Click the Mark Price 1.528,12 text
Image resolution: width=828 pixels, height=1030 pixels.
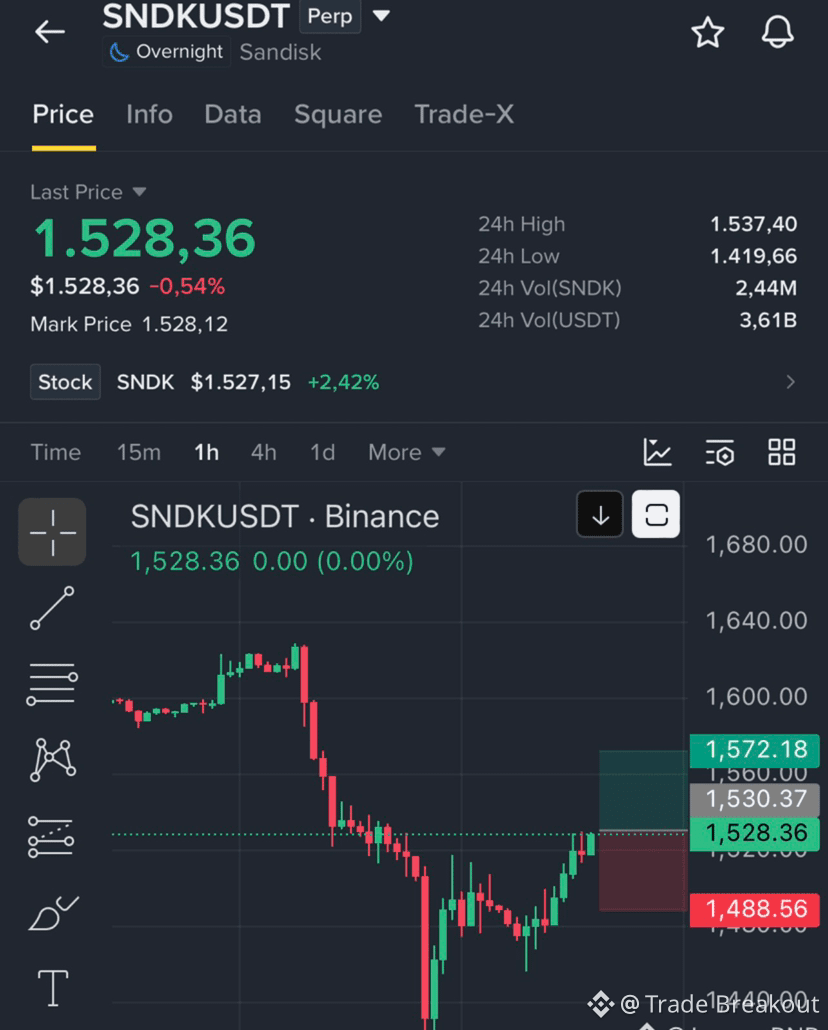[x=129, y=324]
